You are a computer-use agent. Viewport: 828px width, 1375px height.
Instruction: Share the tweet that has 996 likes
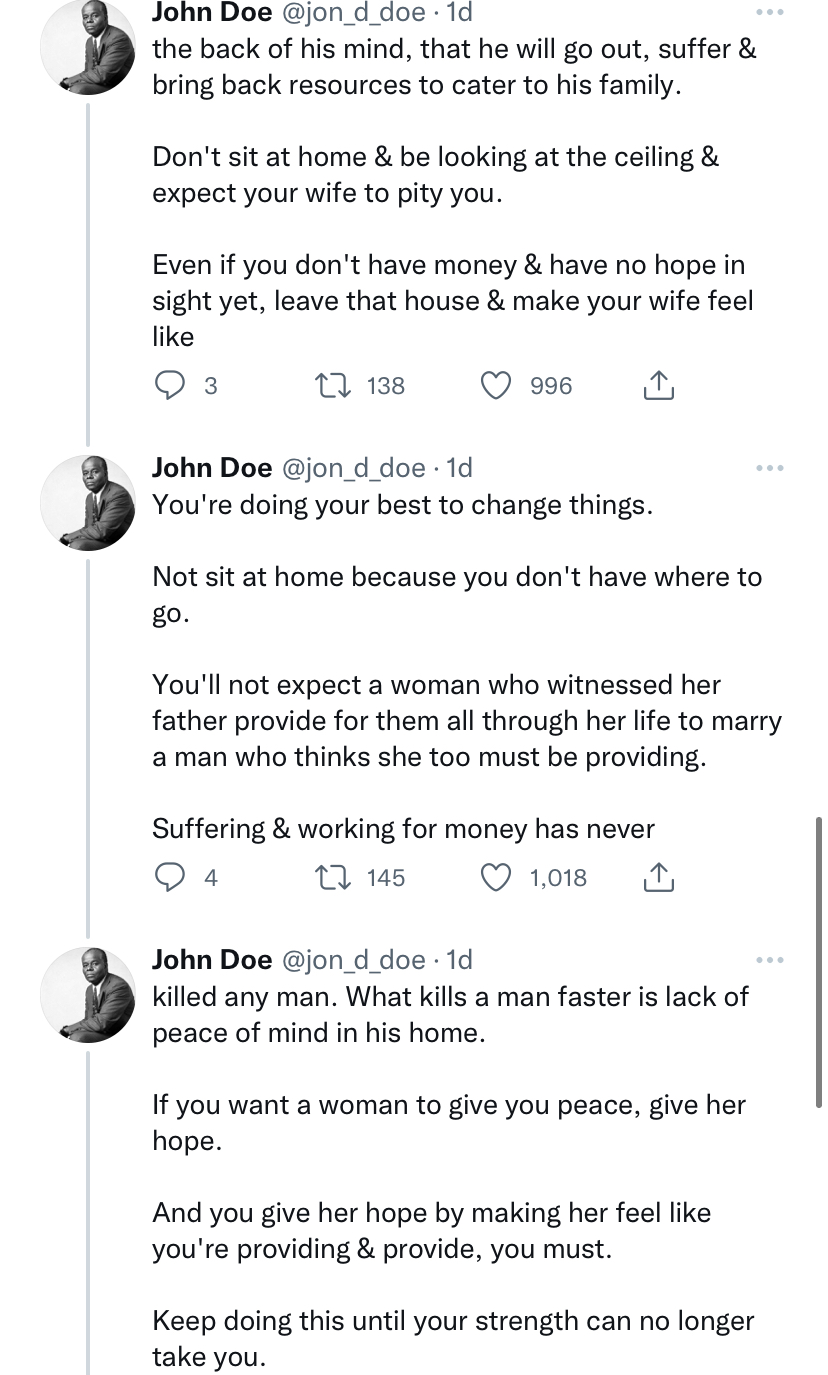pos(656,385)
